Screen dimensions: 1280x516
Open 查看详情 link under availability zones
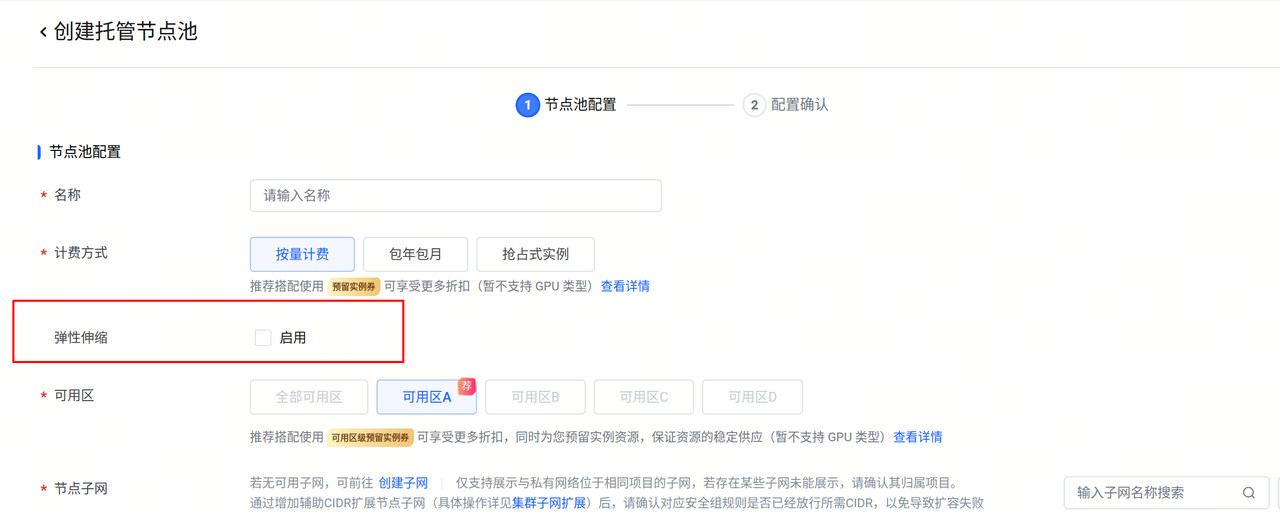point(918,438)
